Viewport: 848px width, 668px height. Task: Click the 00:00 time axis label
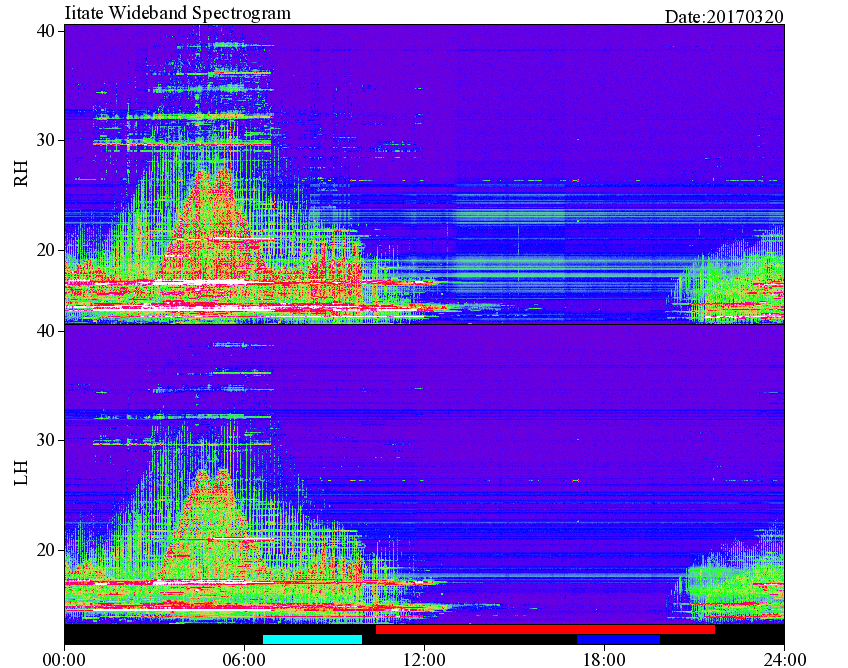(x=64, y=659)
